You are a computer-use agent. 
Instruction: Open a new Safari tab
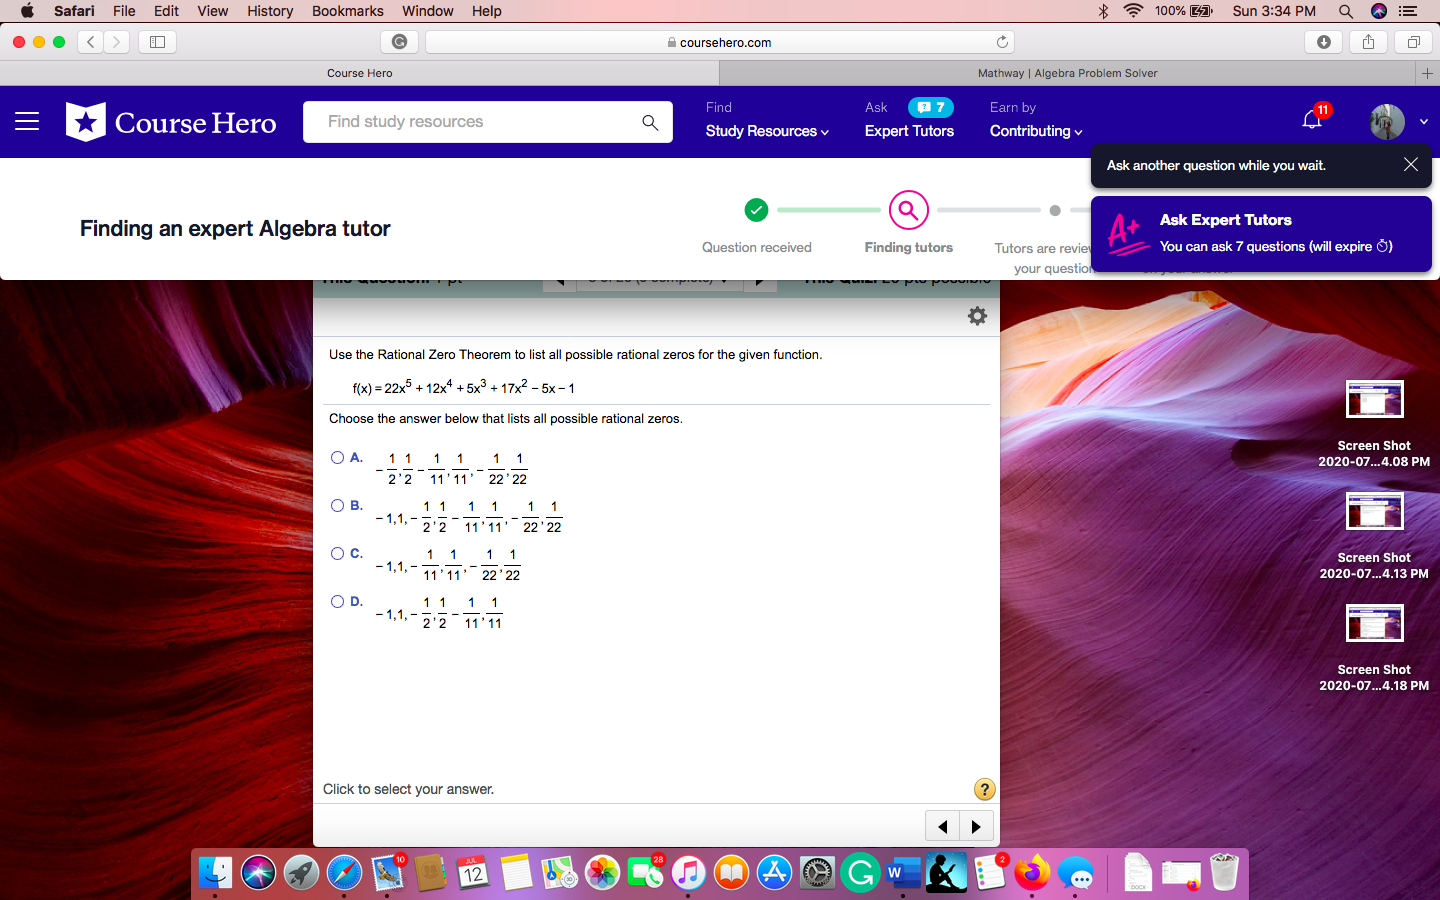(1427, 73)
